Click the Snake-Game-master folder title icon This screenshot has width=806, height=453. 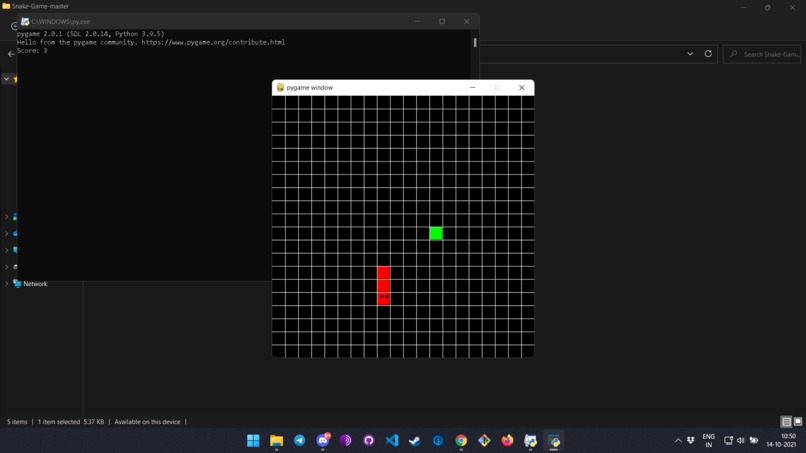point(6,6)
